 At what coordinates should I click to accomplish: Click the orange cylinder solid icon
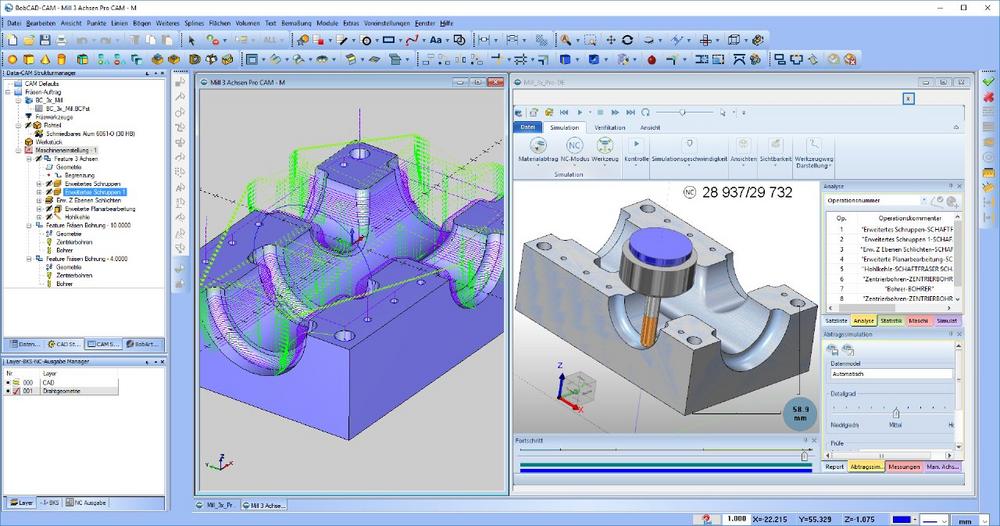tap(62, 59)
